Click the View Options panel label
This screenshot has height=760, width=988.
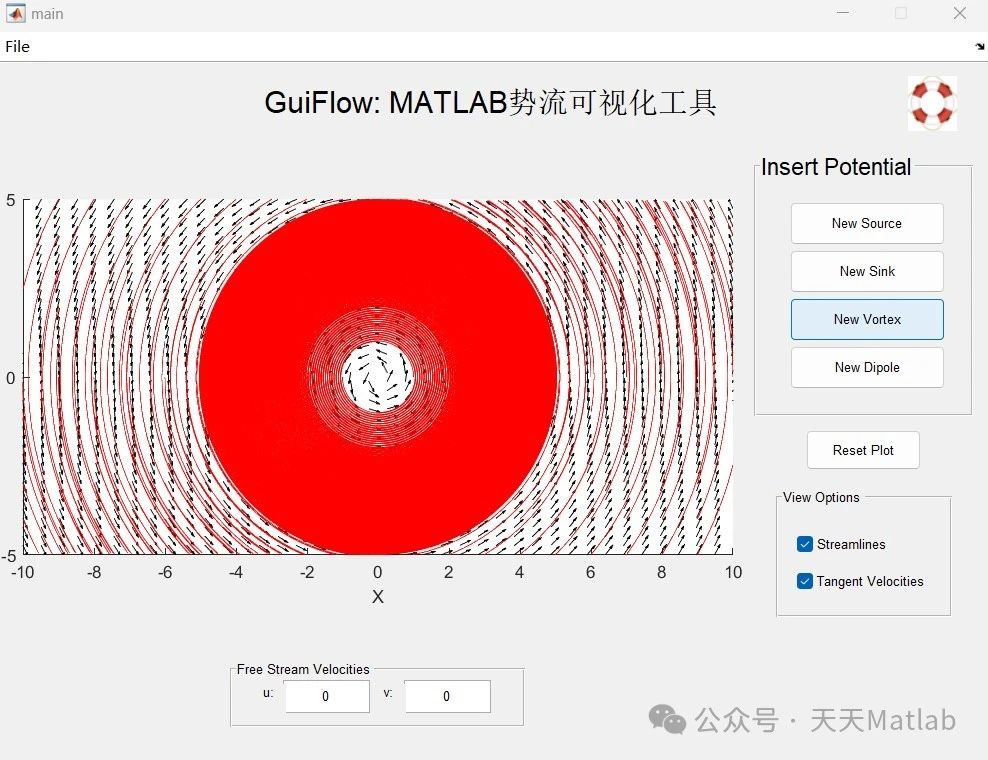point(821,497)
